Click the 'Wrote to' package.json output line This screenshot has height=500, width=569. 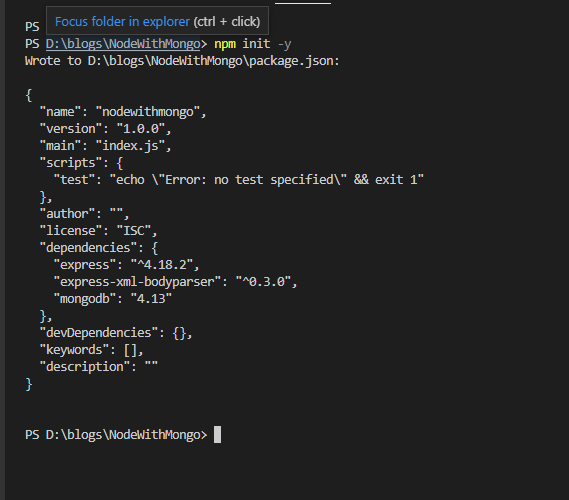[182, 61]
